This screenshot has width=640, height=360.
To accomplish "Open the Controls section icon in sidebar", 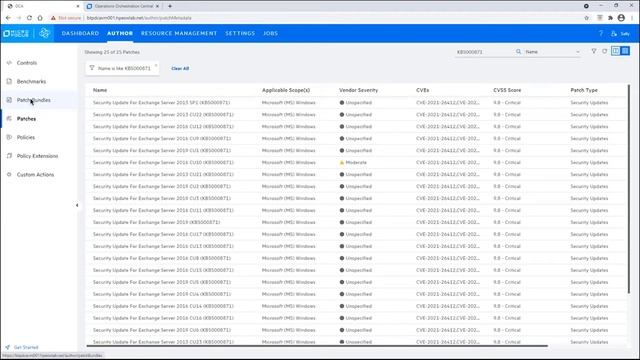I will pos(9,63).
